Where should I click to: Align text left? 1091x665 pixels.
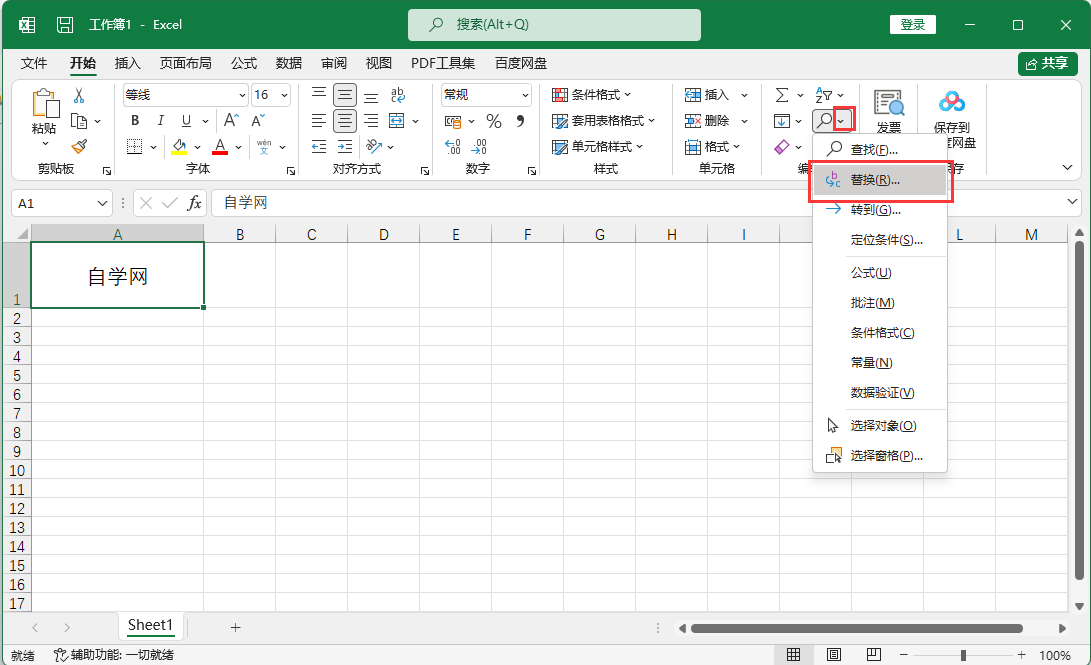(x=319, y=120)
